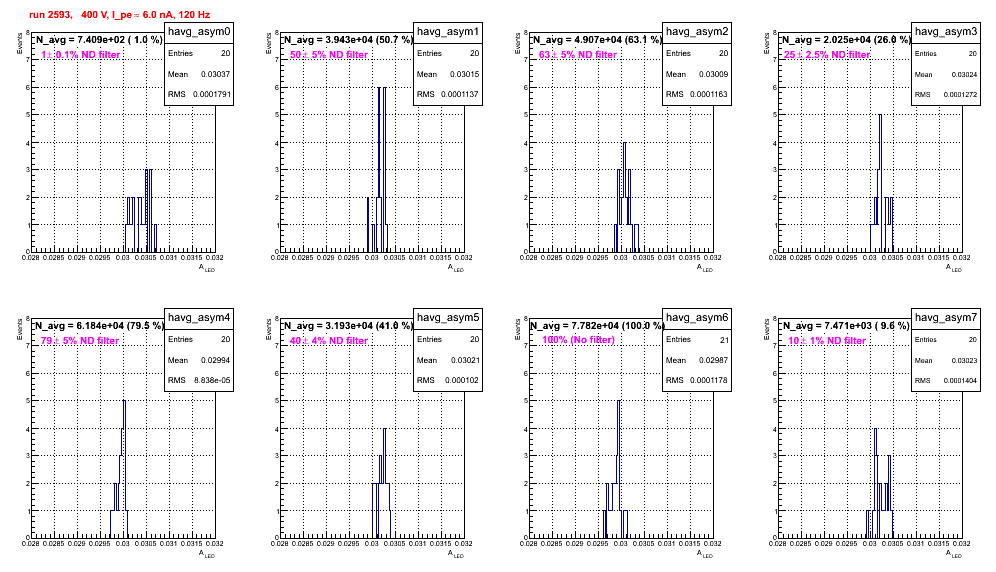The height and width of the screenshot is (572, 996).
Task: Click the N_avg = 7.782e+04 label
Action: [596, 325]
